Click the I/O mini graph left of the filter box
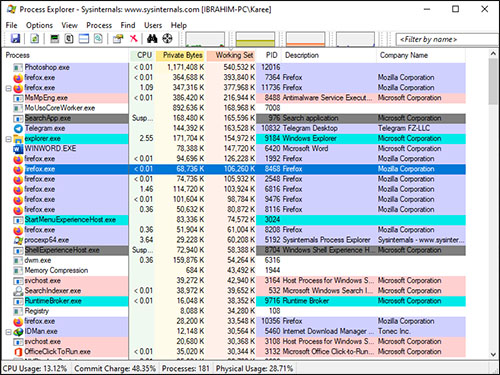Viewport: 500px width, 375px height. pos(355,39)
